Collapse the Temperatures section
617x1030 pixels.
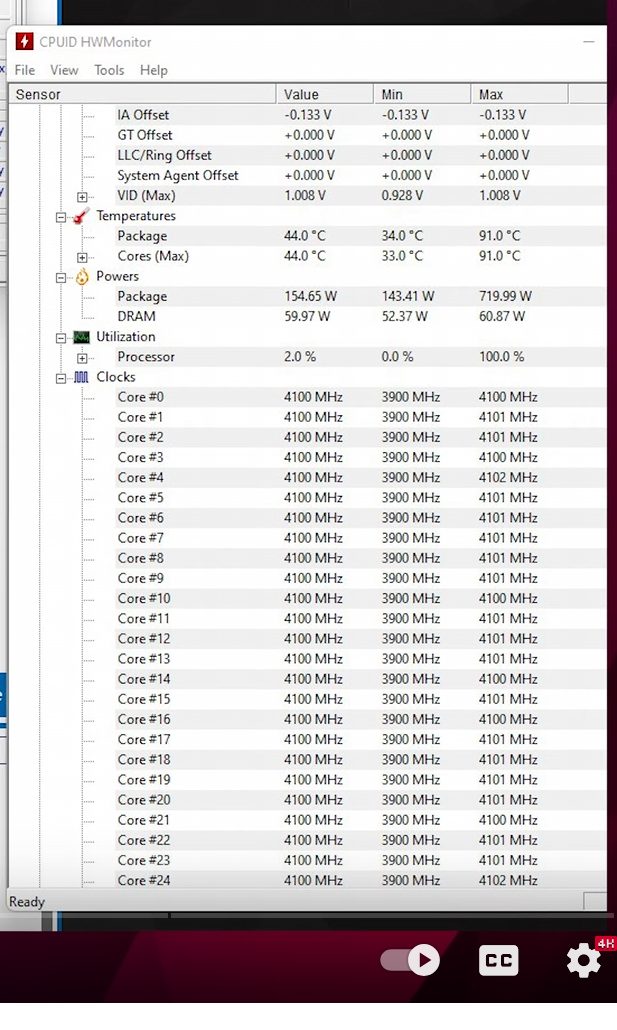pos(61,217)
